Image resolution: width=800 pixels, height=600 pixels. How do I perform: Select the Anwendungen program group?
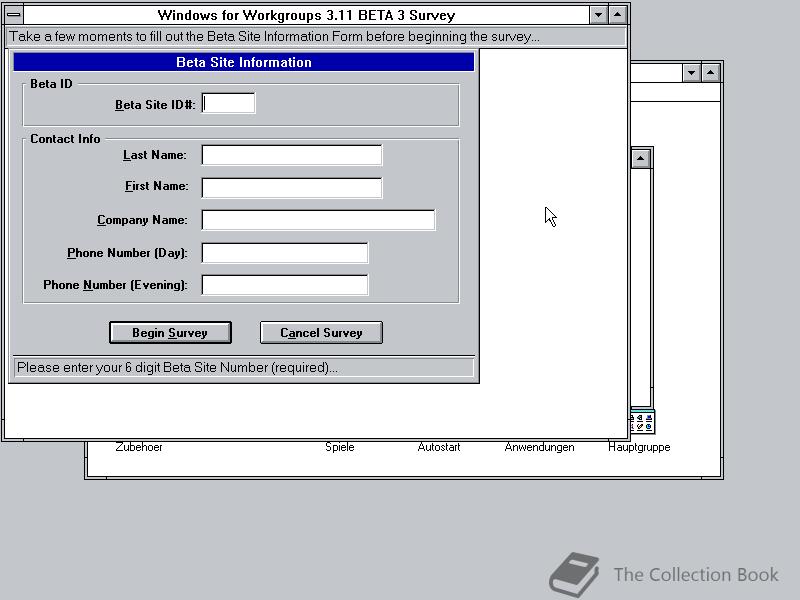[539, 447]
